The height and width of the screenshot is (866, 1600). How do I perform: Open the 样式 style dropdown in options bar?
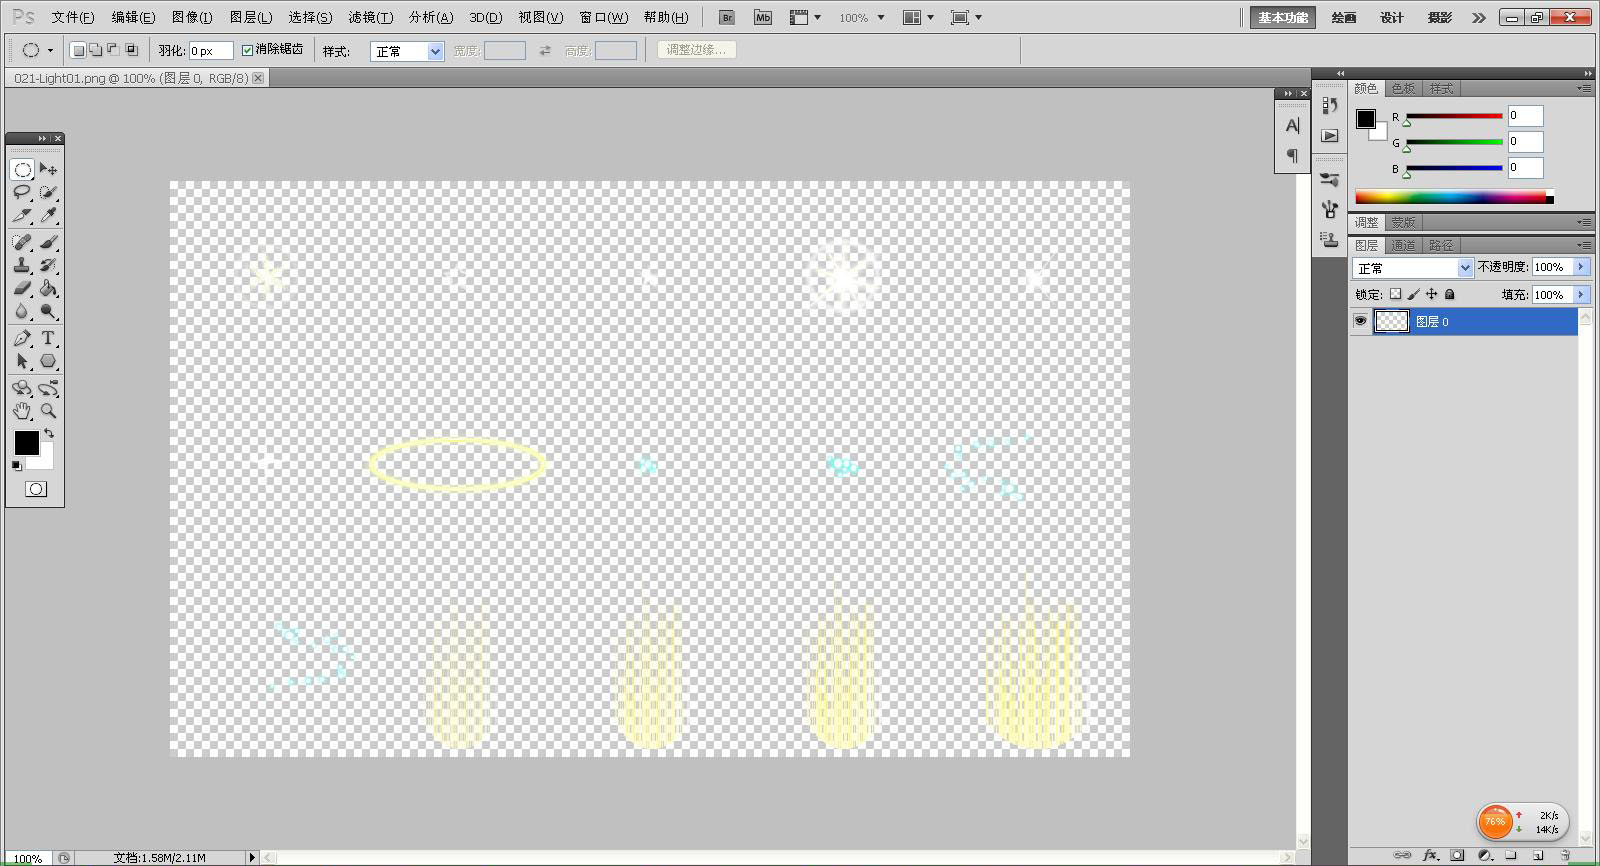(x=407, y=51)
